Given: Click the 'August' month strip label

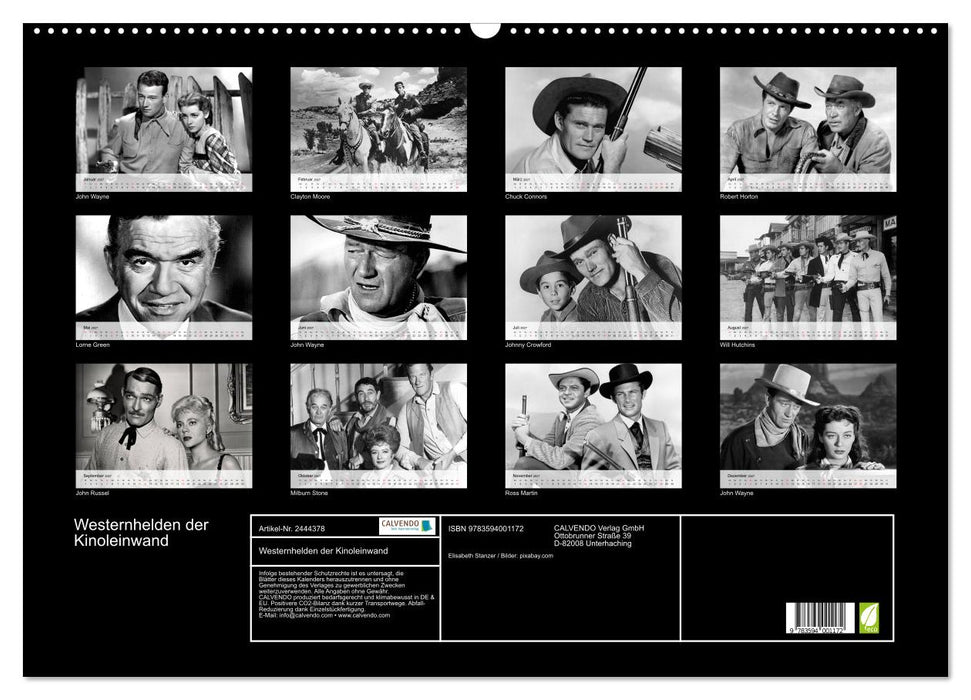Looking at the screenshot, I should (x=738, y=327).
